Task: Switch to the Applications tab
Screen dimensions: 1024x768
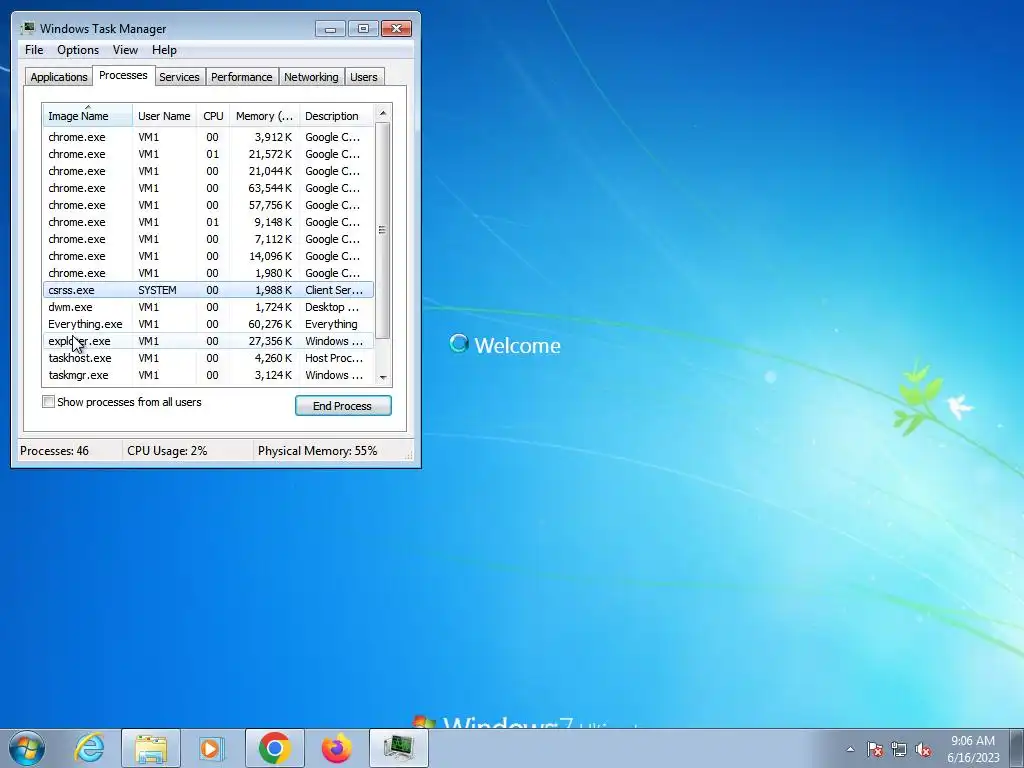Action: [x=59, y=77]
